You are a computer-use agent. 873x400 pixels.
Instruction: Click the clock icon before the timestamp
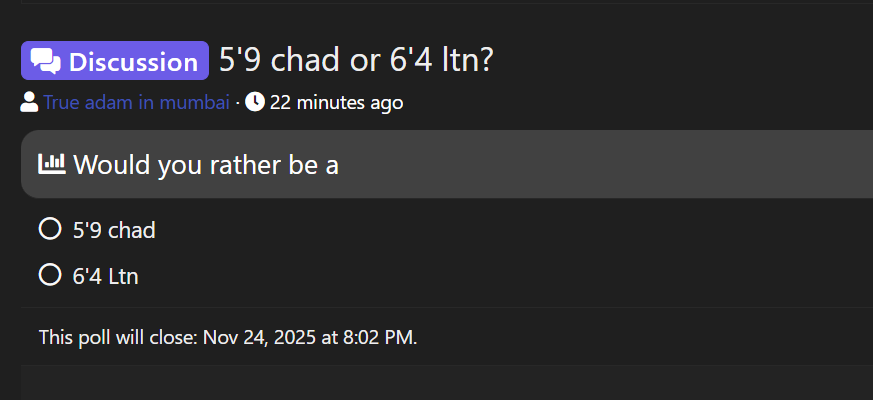coord(255,102)
